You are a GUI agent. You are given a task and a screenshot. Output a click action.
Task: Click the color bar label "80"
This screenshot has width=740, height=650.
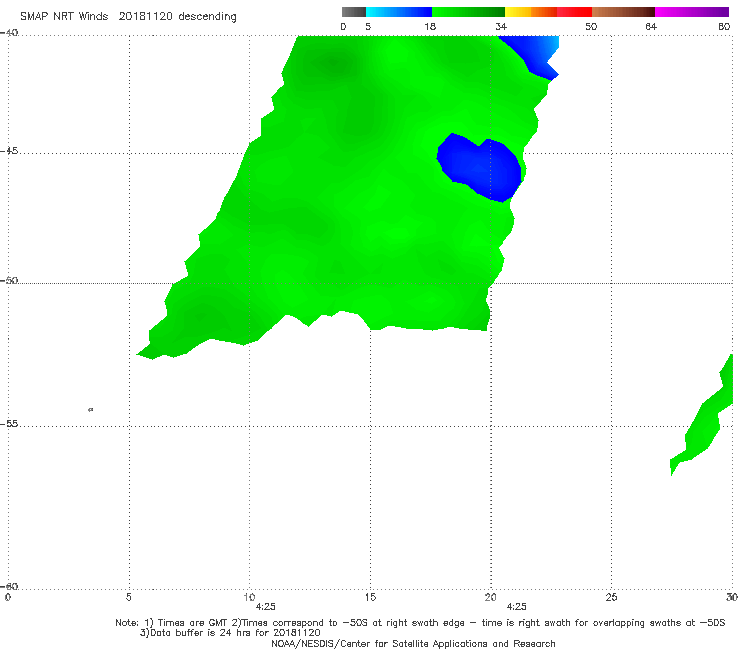coord(724,27)
